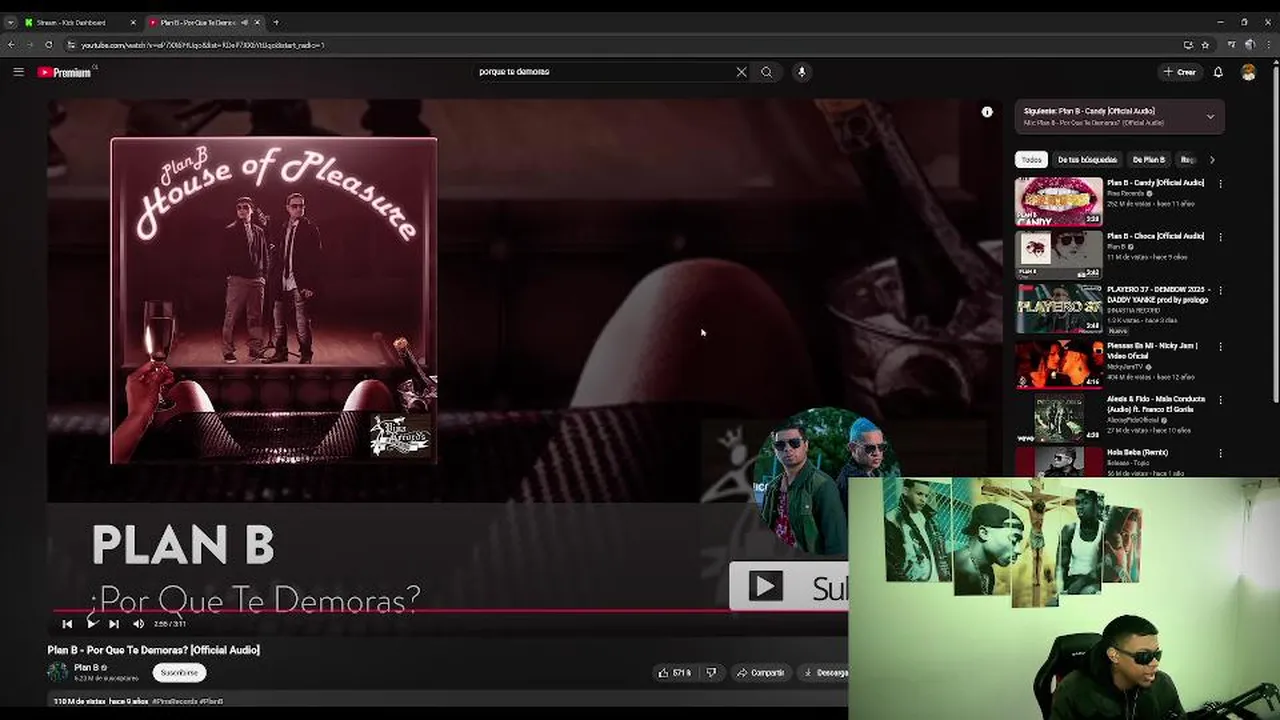Open the Crear menu
1280x720 pixels.
pos(1180,72)
